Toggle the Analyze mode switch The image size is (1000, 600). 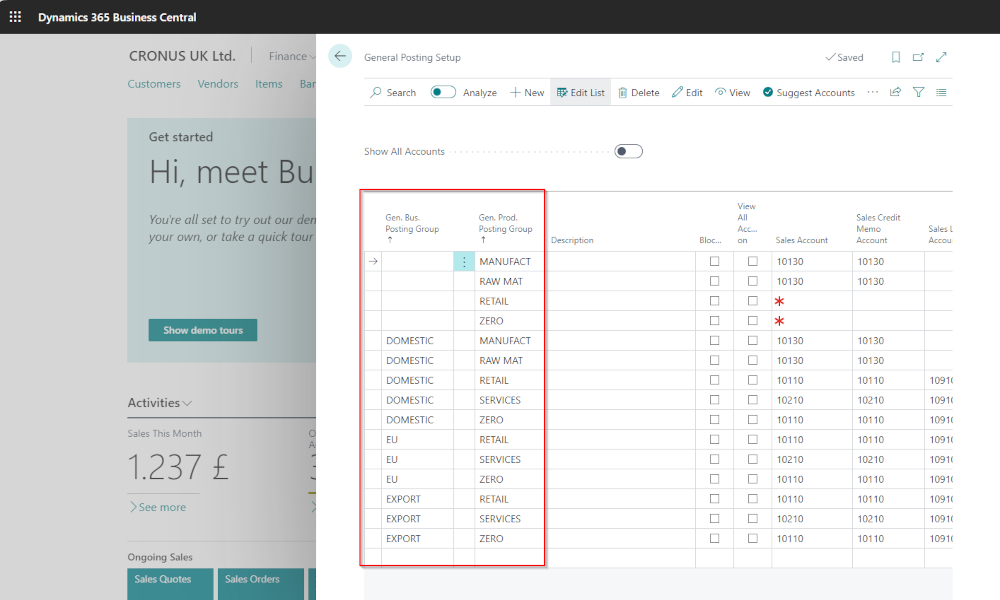pos(443,92)
